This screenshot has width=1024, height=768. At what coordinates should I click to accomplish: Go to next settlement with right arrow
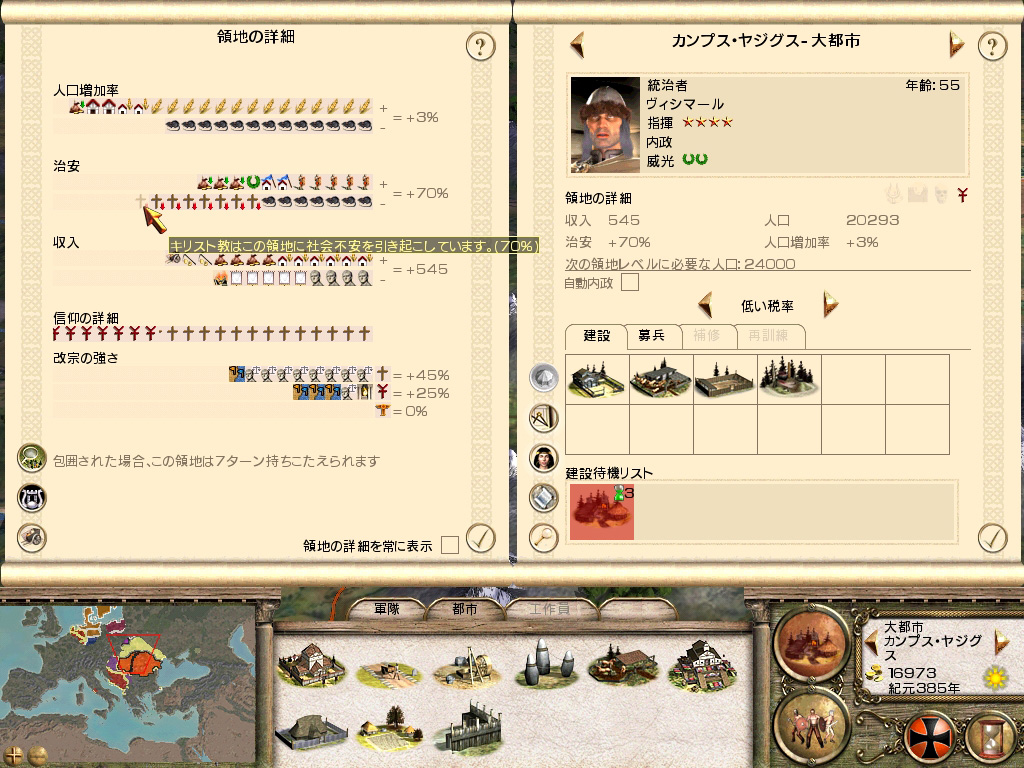coord(956,45)
